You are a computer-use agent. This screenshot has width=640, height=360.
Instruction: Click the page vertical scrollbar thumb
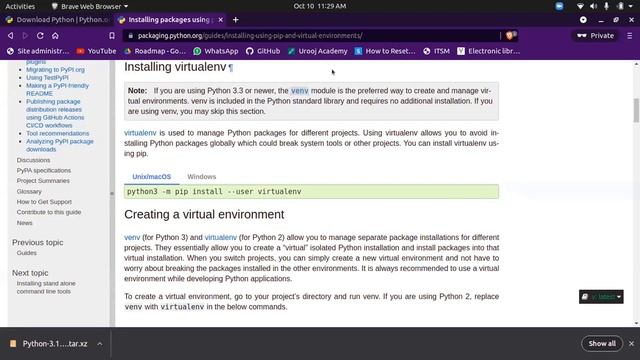coord(636,110)
